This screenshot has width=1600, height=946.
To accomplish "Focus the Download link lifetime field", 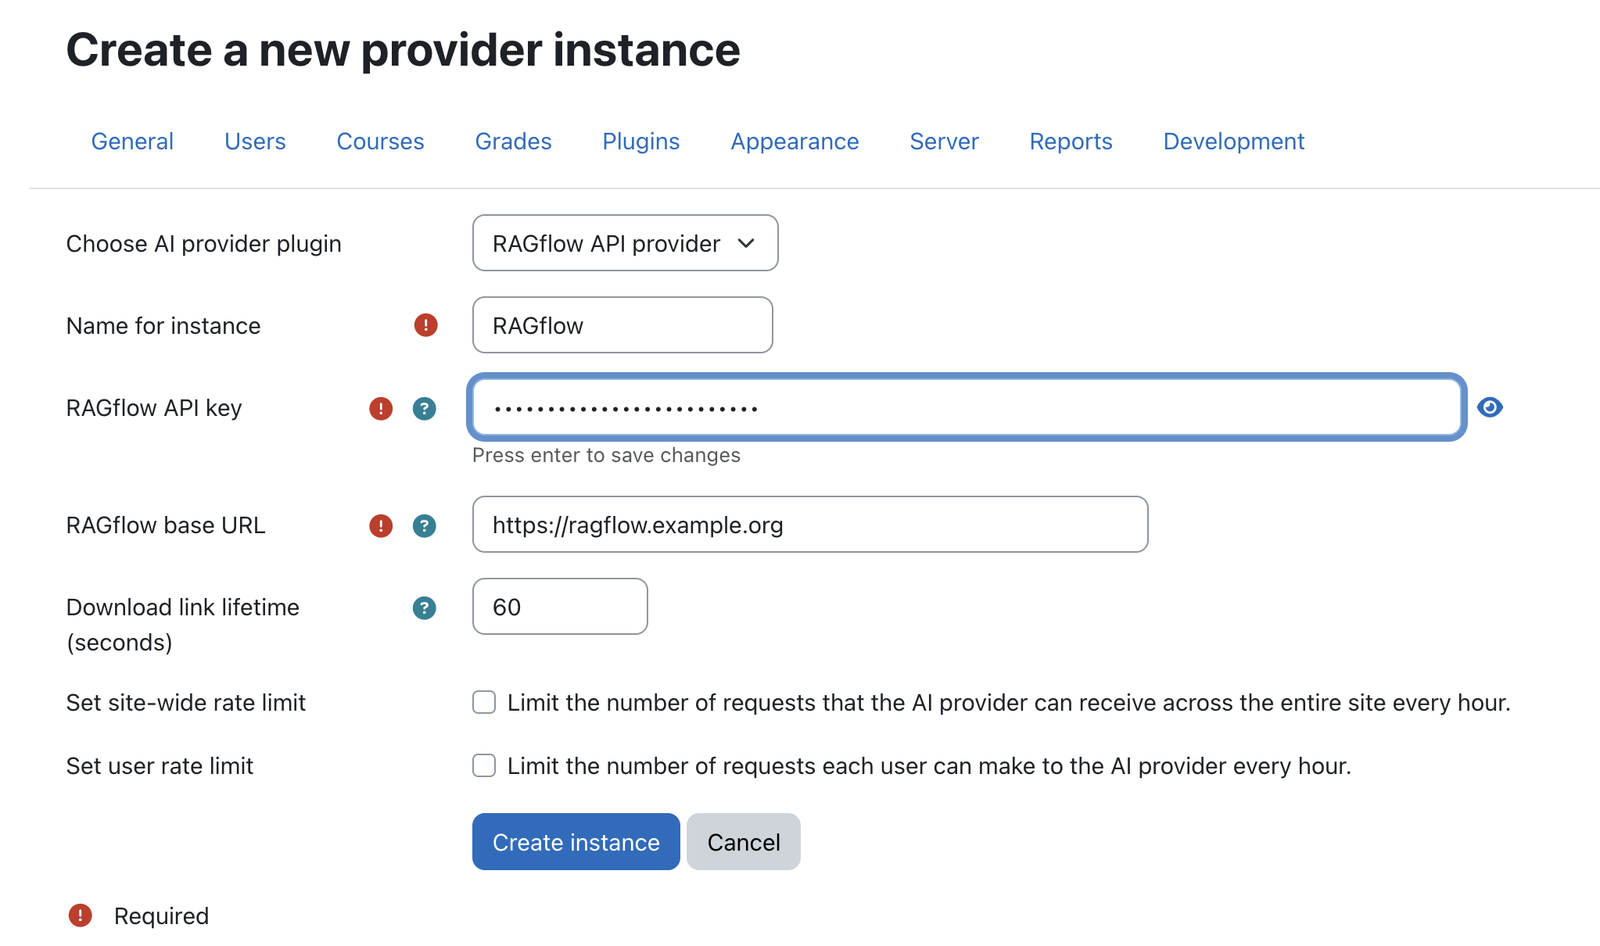I will (x=560, y=607).
